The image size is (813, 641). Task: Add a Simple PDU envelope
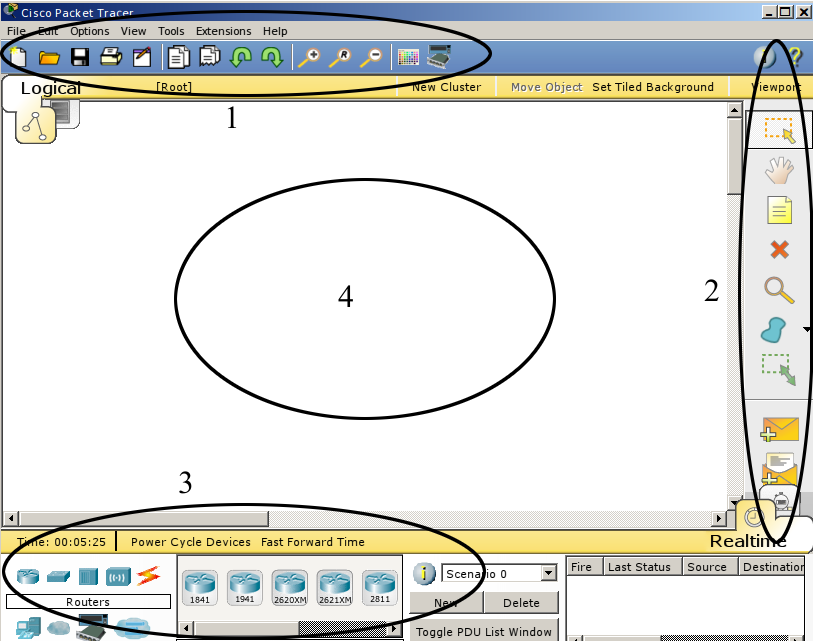coord(780,429)
